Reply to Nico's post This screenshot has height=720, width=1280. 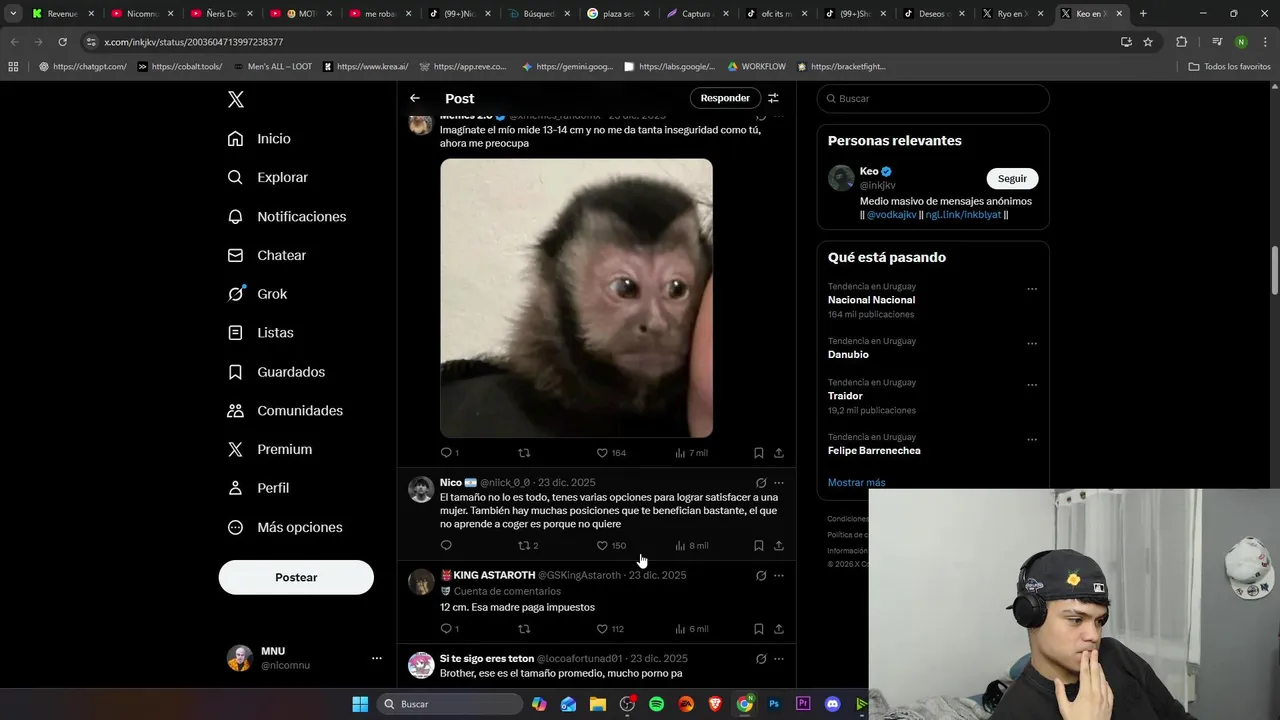click(x=446, y=546)
